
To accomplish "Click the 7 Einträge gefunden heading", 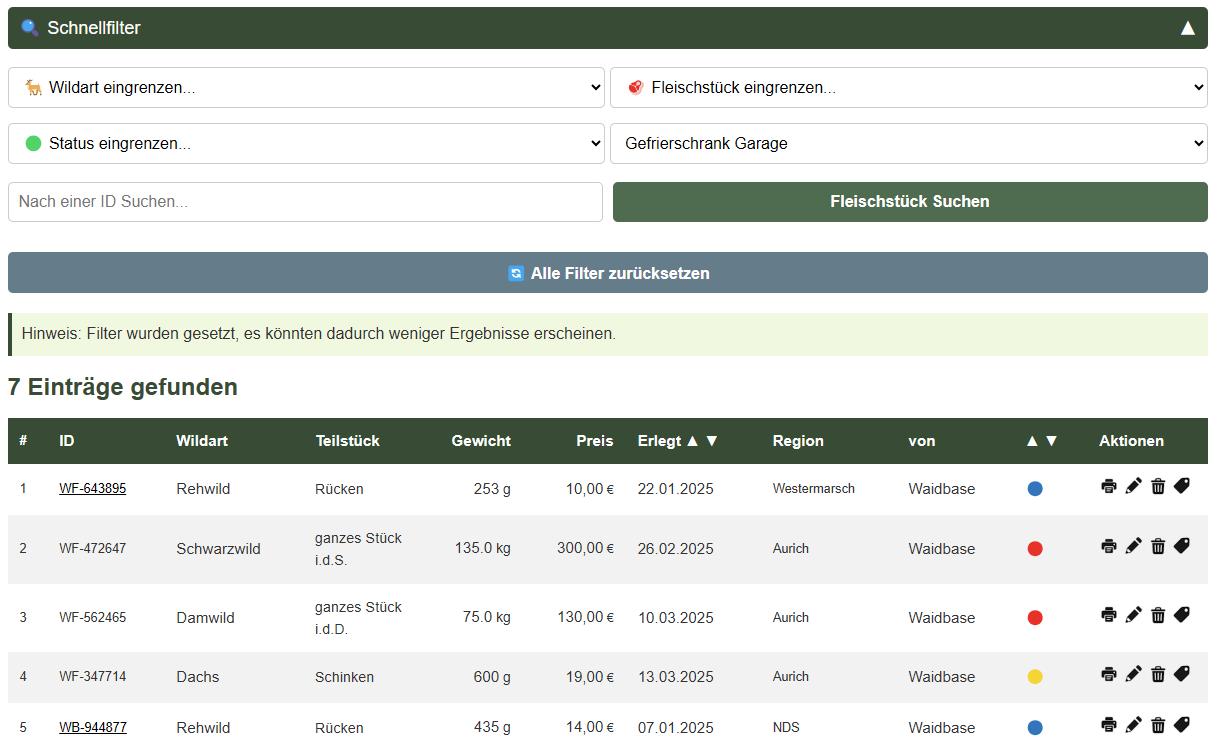I will tap(123, 387).
